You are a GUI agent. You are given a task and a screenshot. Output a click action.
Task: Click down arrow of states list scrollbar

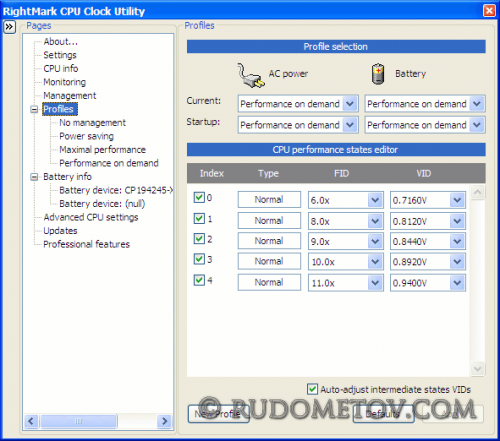[477, 369]
